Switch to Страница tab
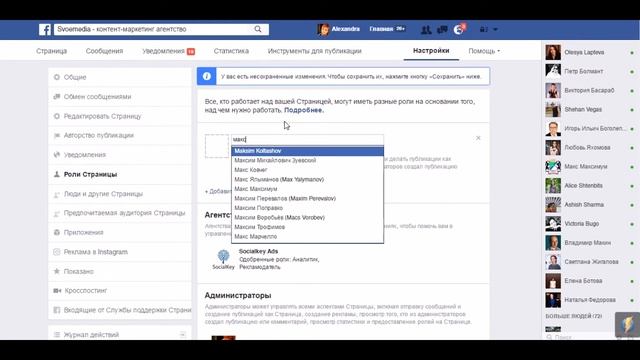This screenshot has width=640, height=360. pyautogui.click(x=51, y=51)
